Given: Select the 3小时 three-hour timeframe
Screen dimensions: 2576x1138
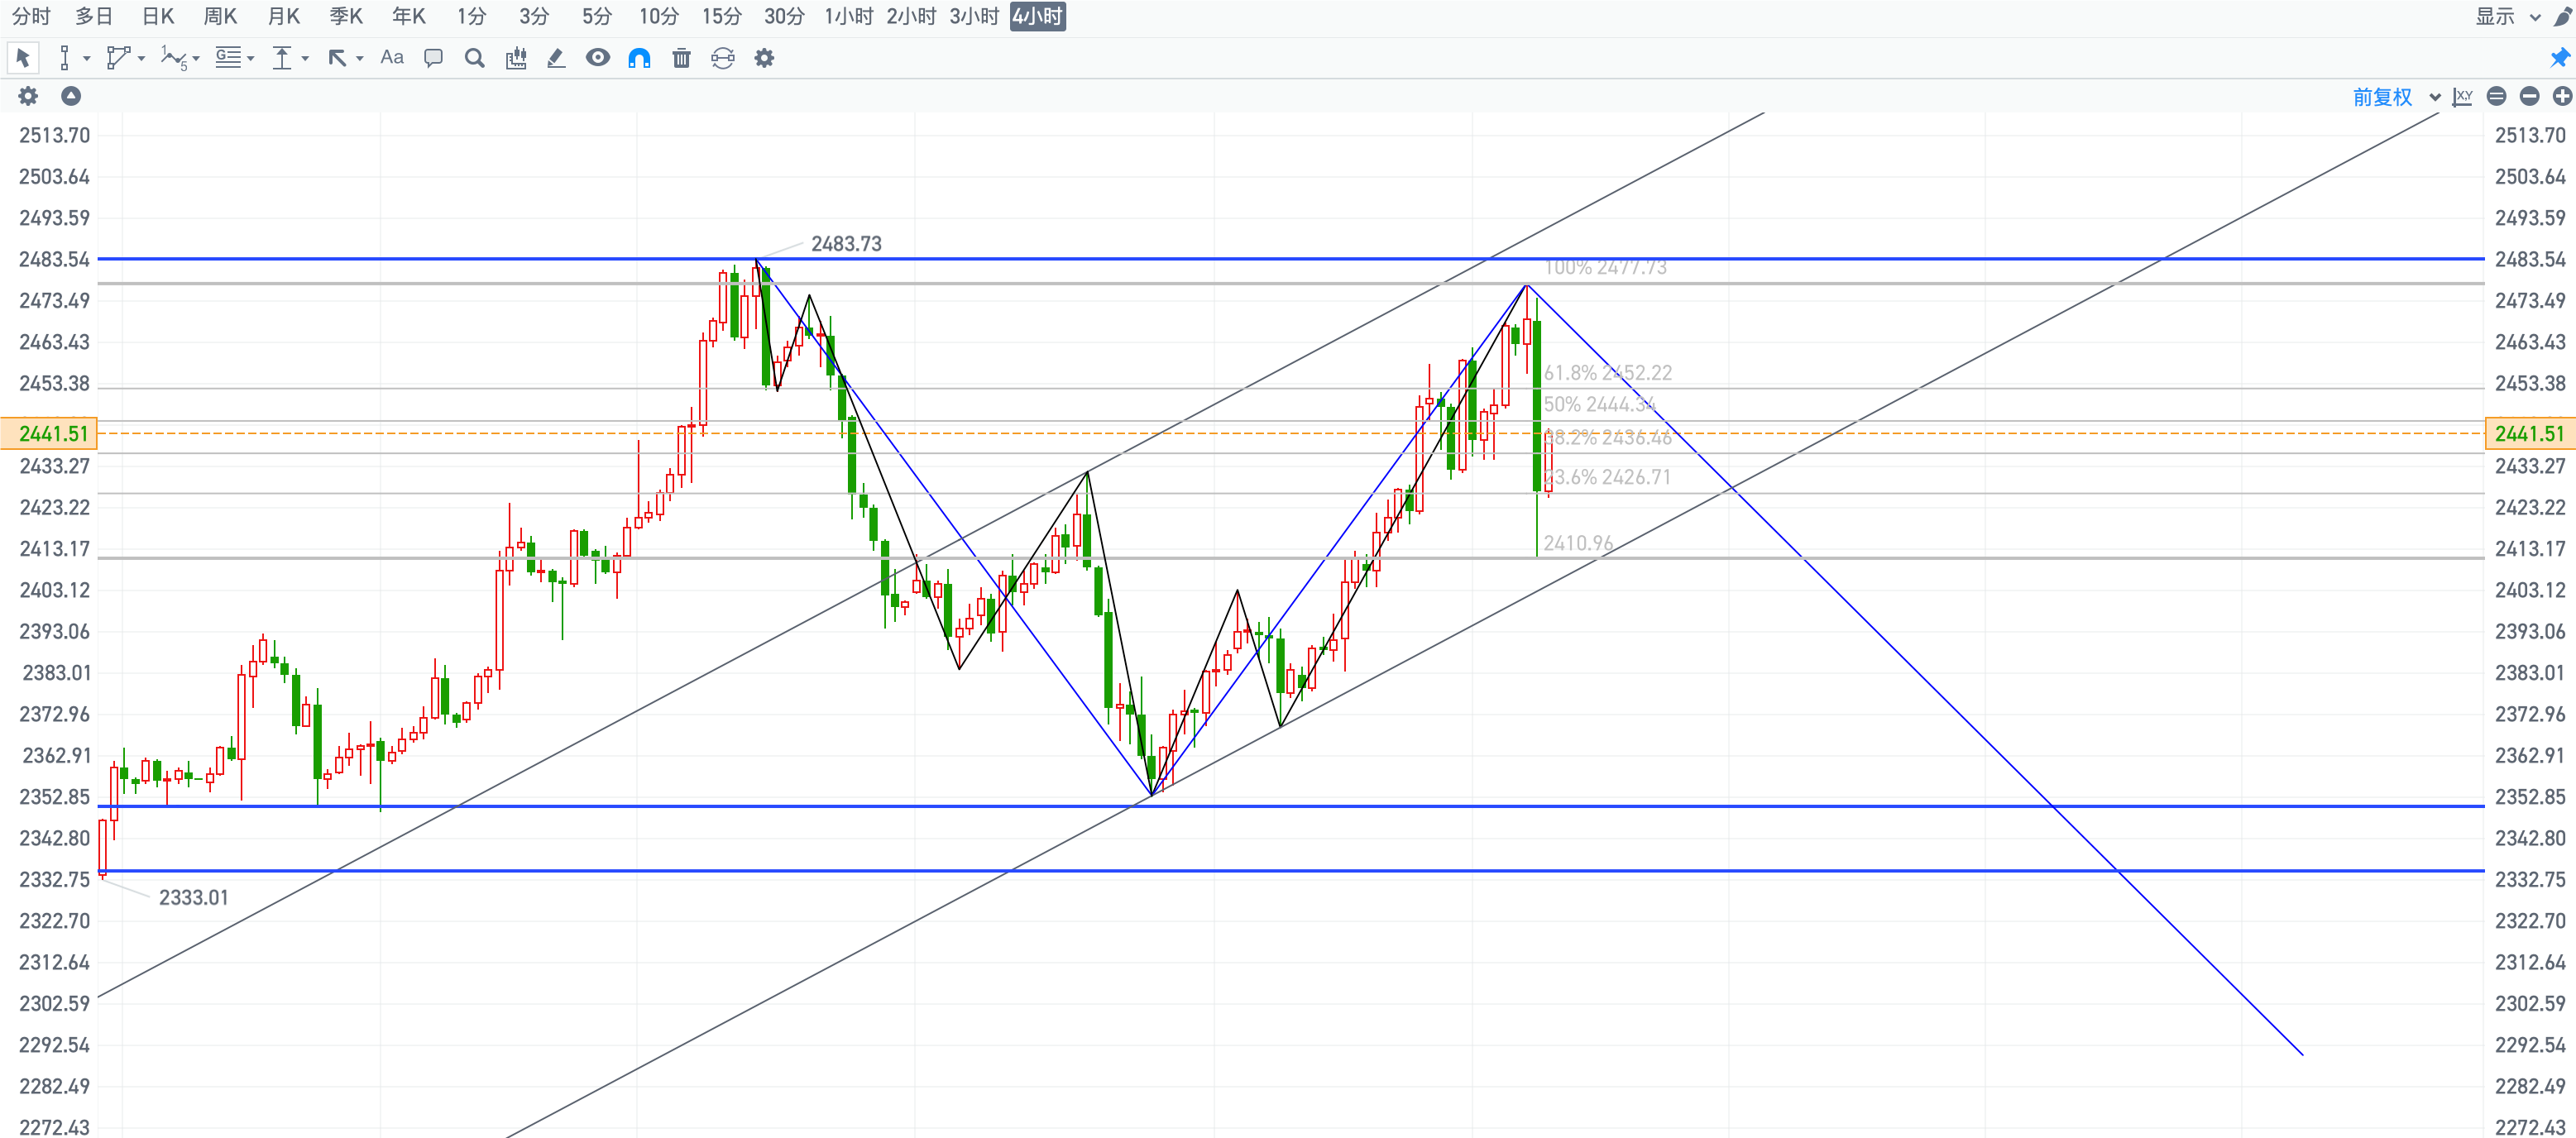Looking at the screenshot, I should pyautogui.click(x=974, y=16).
